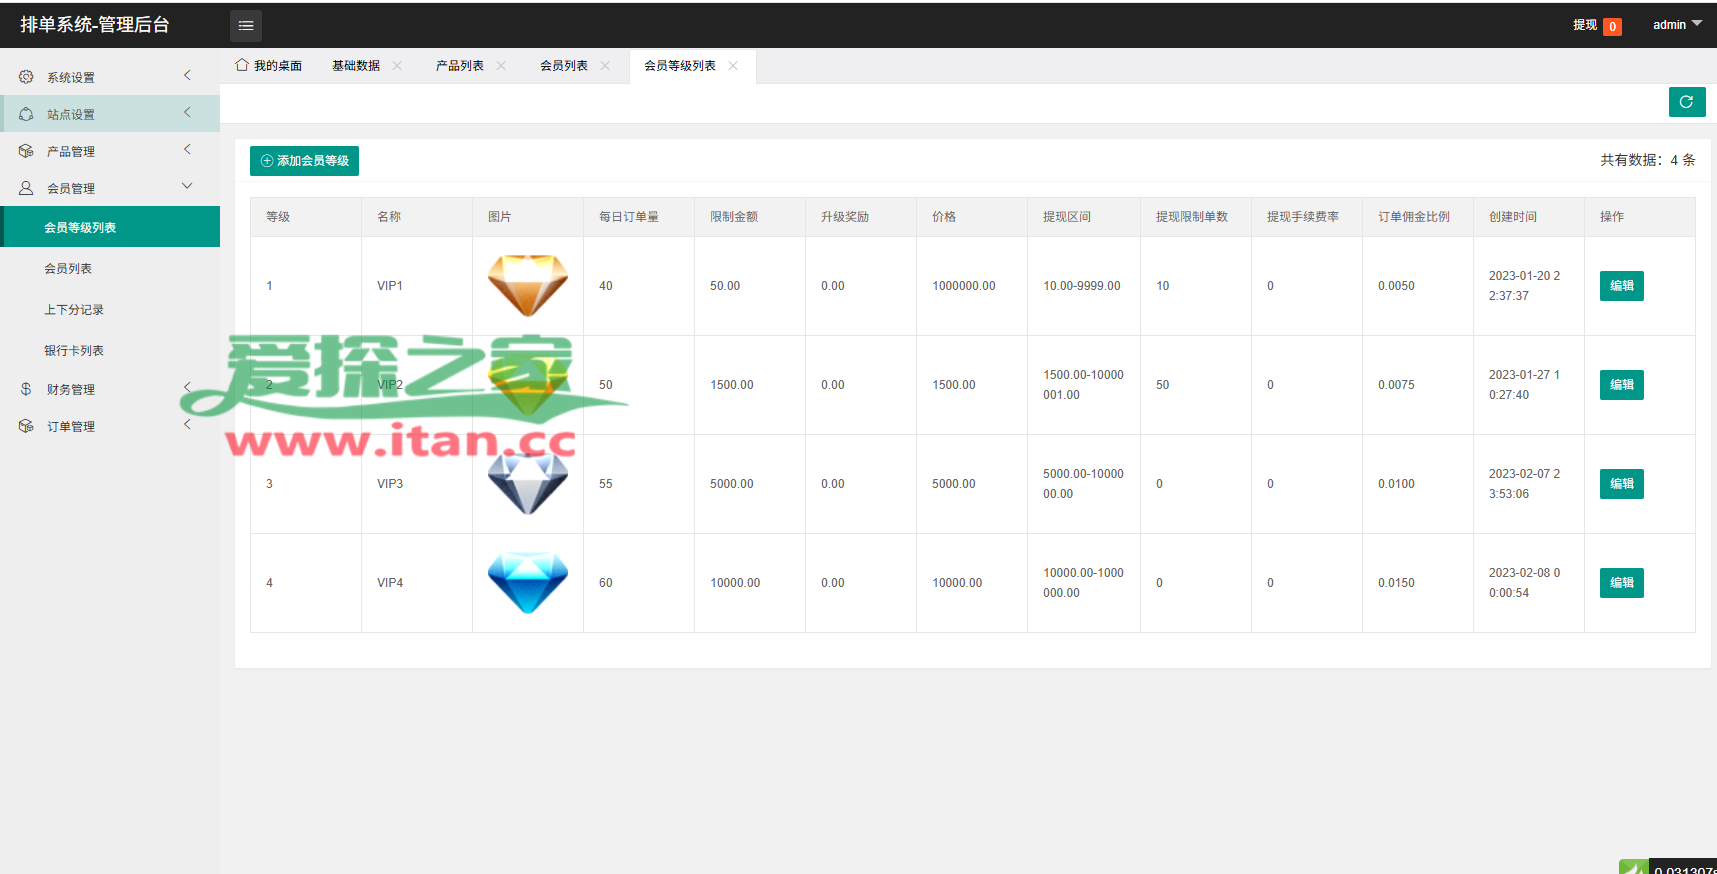Open the VIP1 orange diamond image
This screenshot has height=874, width=1717.
527,285
